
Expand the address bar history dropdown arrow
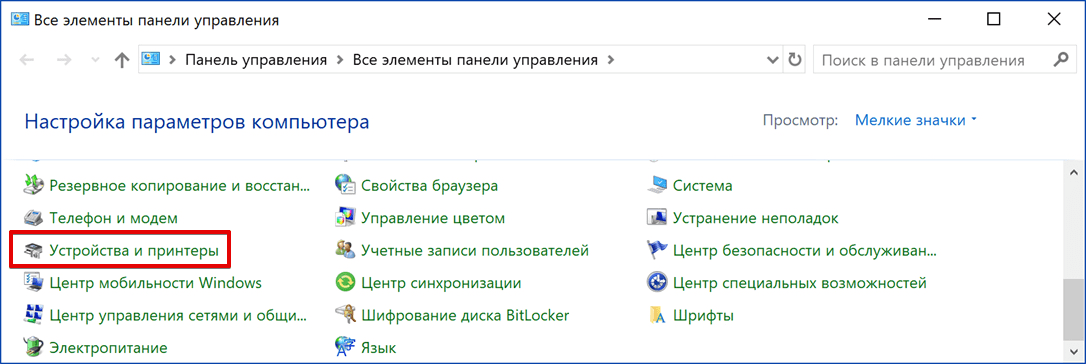click(x=773, y=60)
